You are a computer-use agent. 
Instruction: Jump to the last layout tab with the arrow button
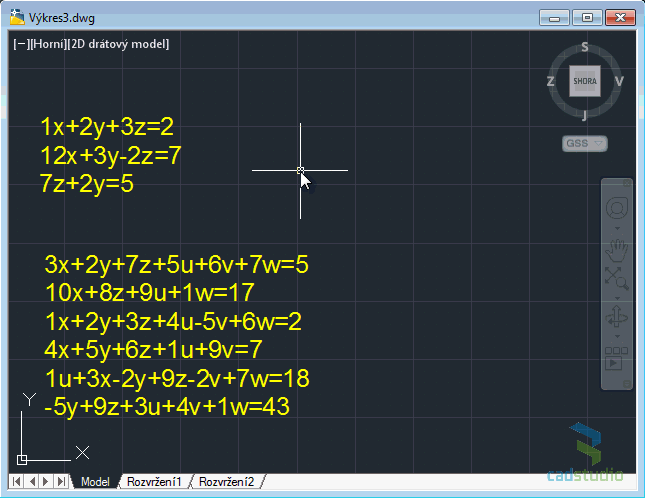61,481
